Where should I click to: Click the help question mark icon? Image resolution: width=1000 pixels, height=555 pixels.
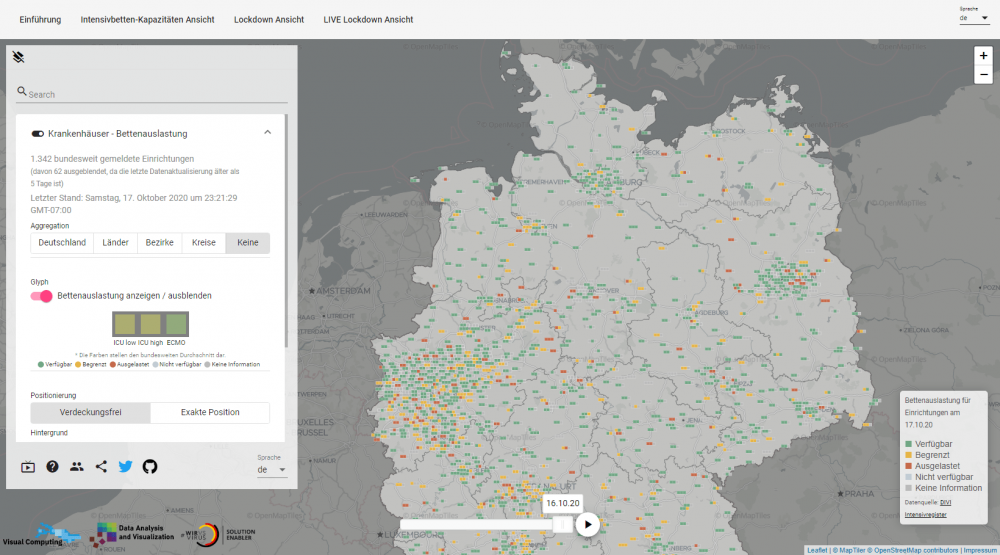point(52,466)
